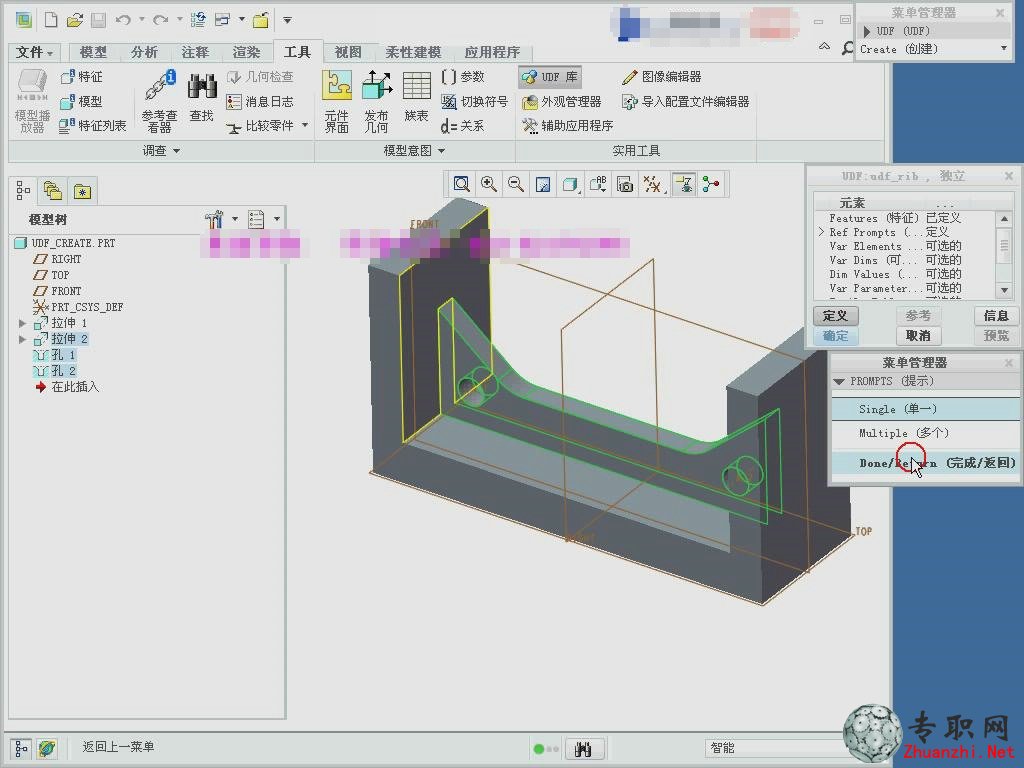Image resolution: width=1024 pixels, height=768 pixels.
Task: Open 导入配置文件编辑器
Action: [x=686, y=102]
